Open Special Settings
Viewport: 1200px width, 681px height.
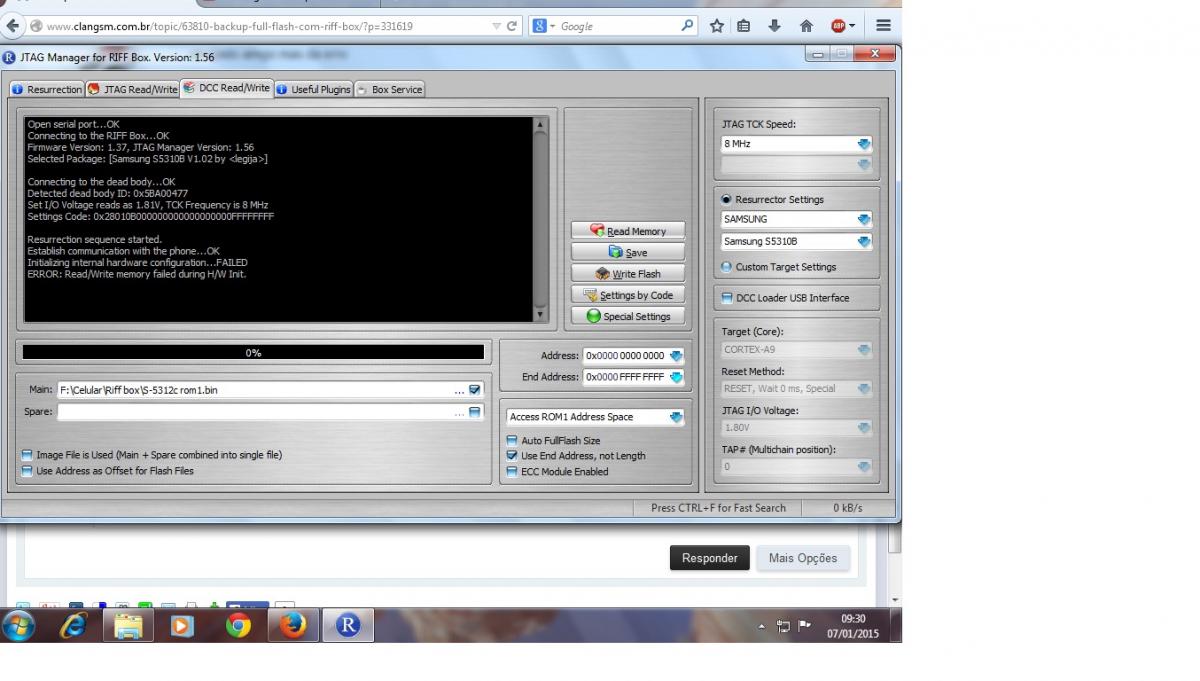pyautogui.click(x=628, y=316)
